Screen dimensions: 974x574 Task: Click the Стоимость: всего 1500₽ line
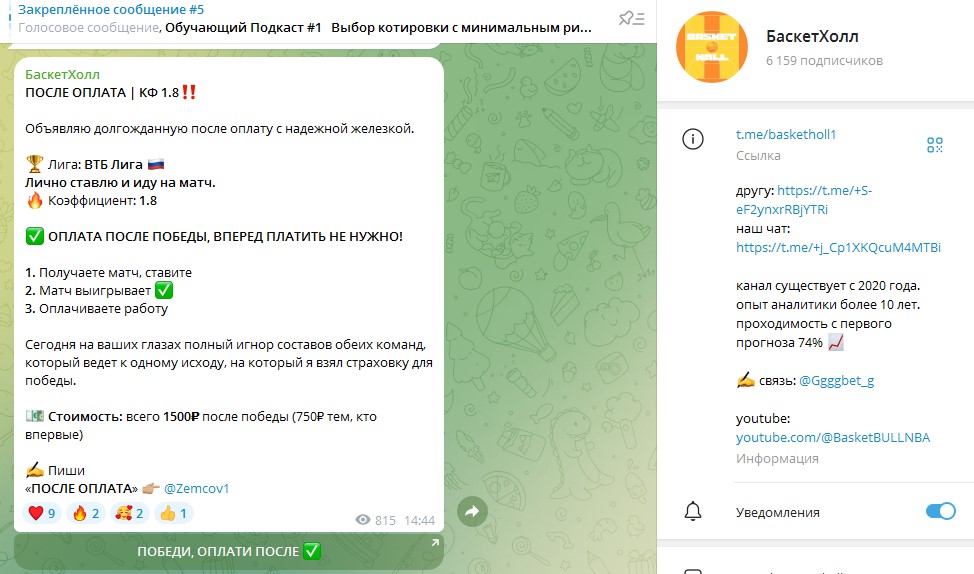201,417
